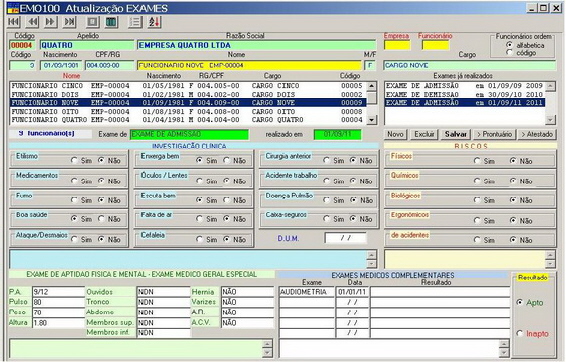Select 'alfabetica' employee order option
The width and height of the screenshot is (566, 362).
(510, 45)
